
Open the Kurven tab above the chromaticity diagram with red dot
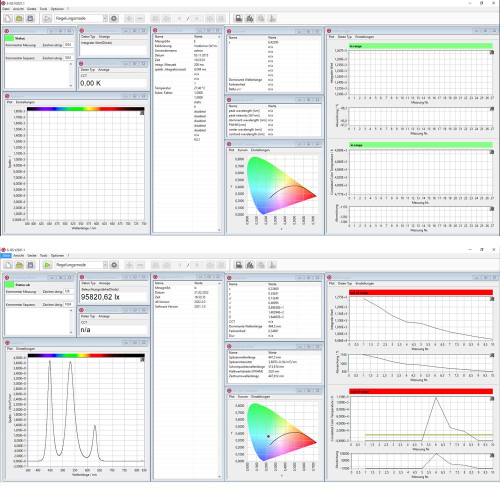(x=243, y=397)
